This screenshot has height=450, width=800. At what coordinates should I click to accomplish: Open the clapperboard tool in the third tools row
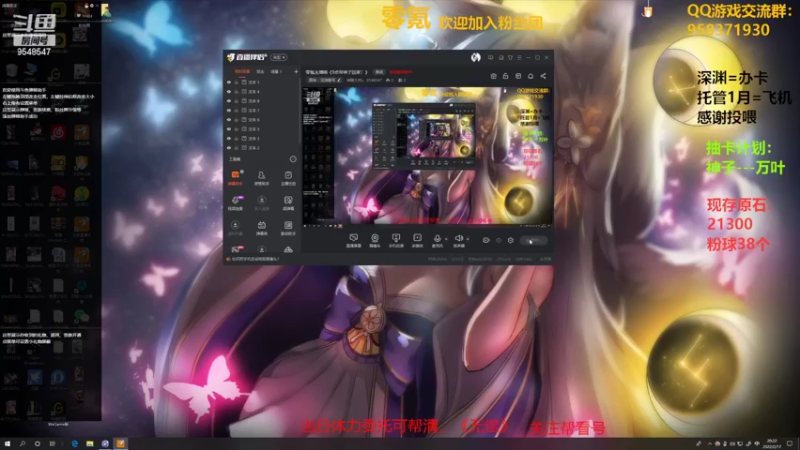click(261, 227)
